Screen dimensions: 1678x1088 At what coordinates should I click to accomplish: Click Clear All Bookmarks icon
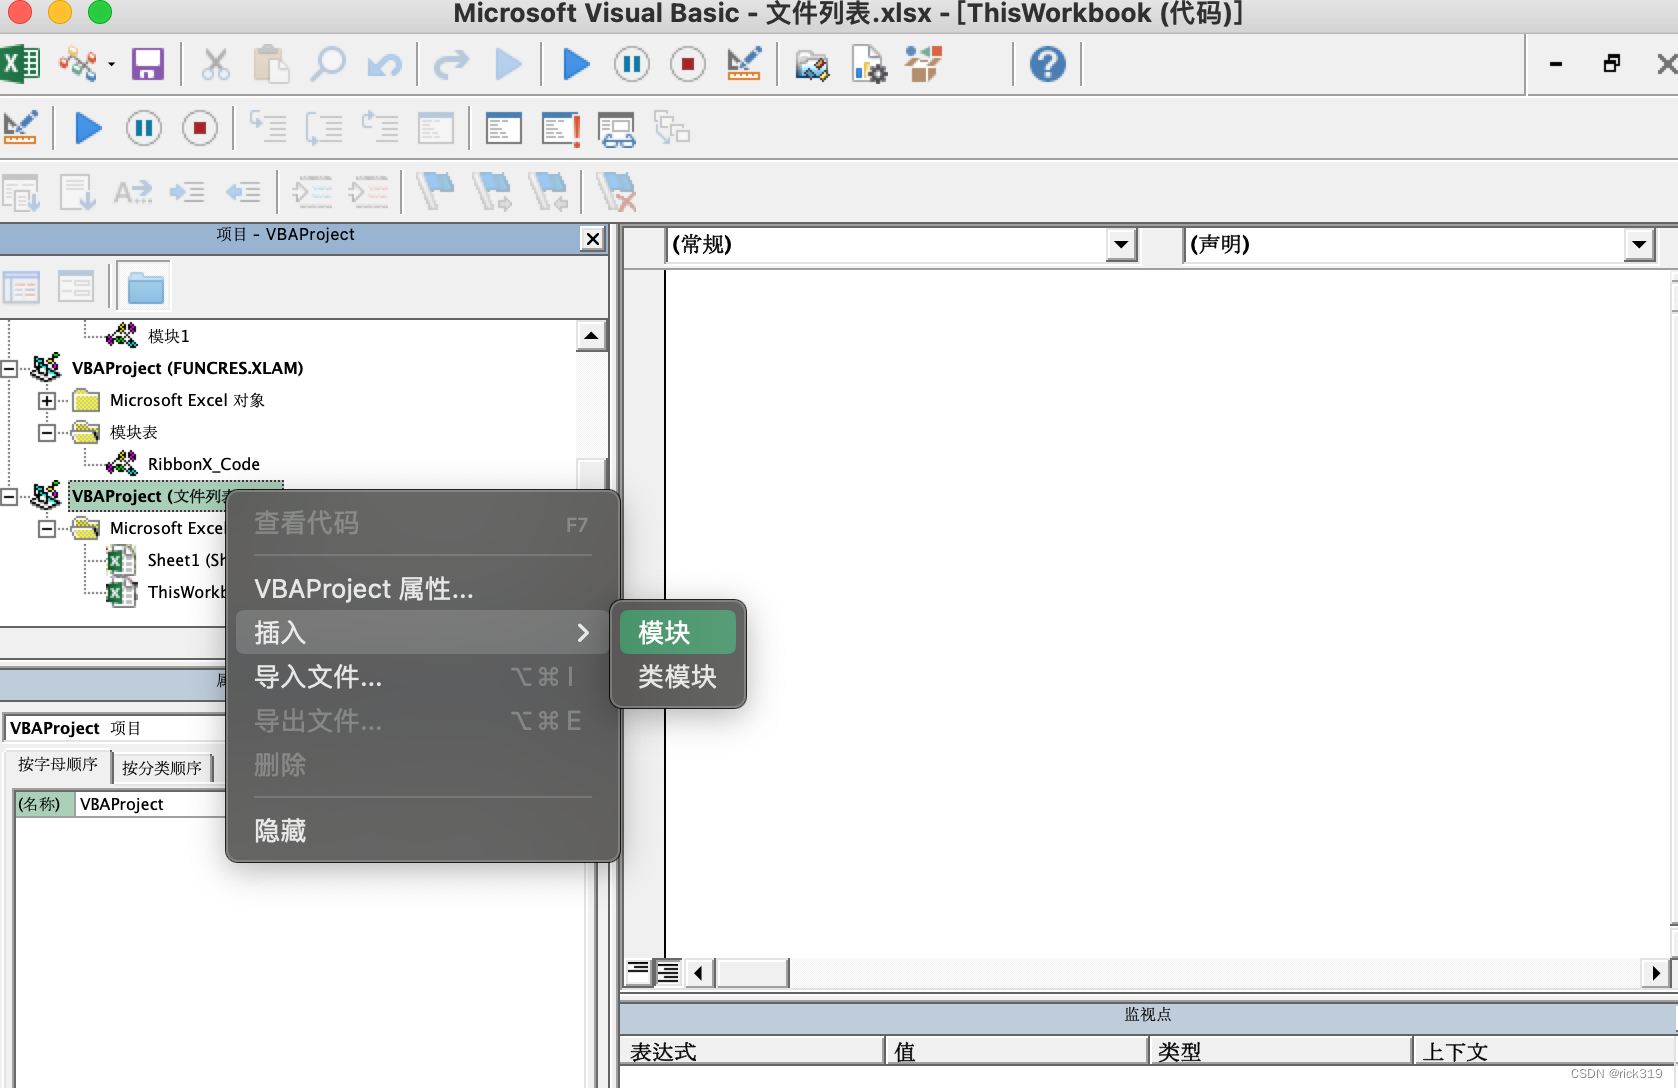pos(616,190)
